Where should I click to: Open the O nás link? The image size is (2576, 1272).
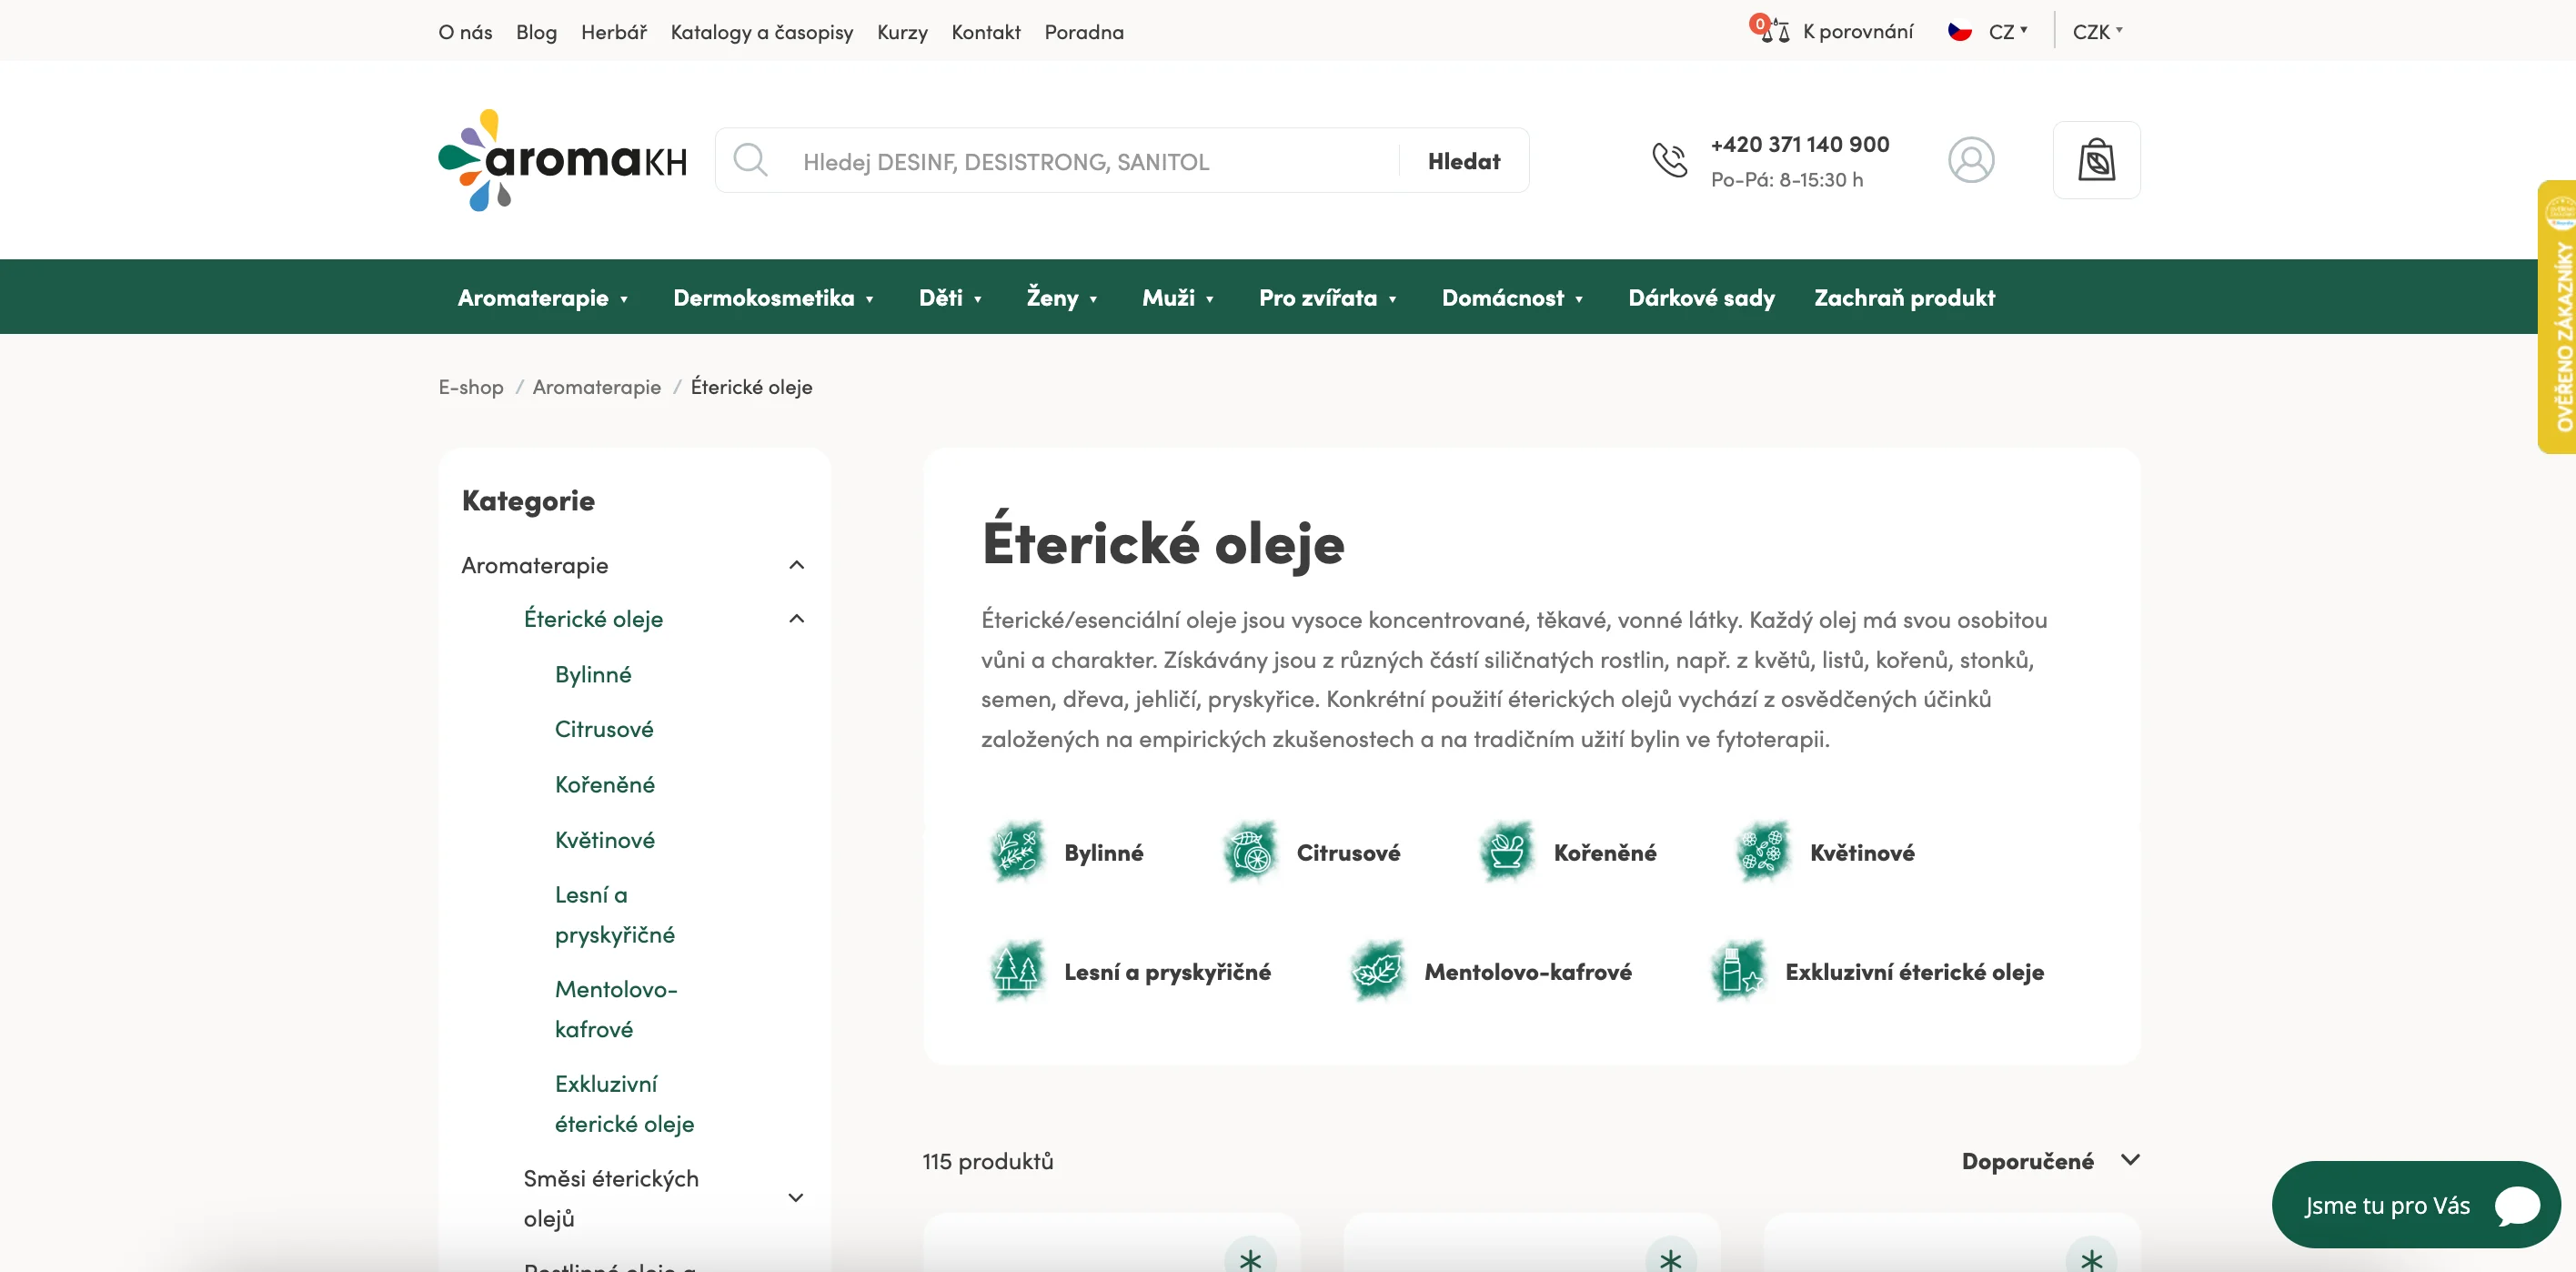coord(465,32)
